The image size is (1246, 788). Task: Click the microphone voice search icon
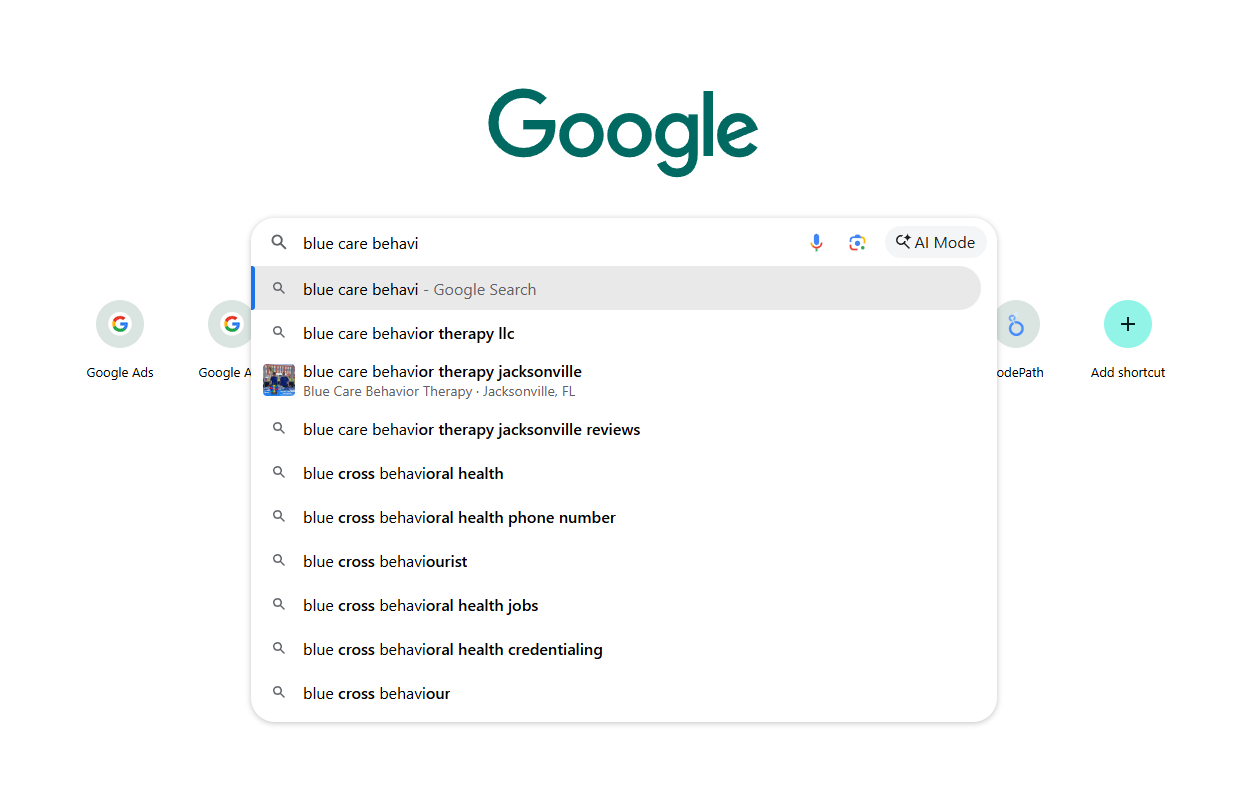point(817,243)
